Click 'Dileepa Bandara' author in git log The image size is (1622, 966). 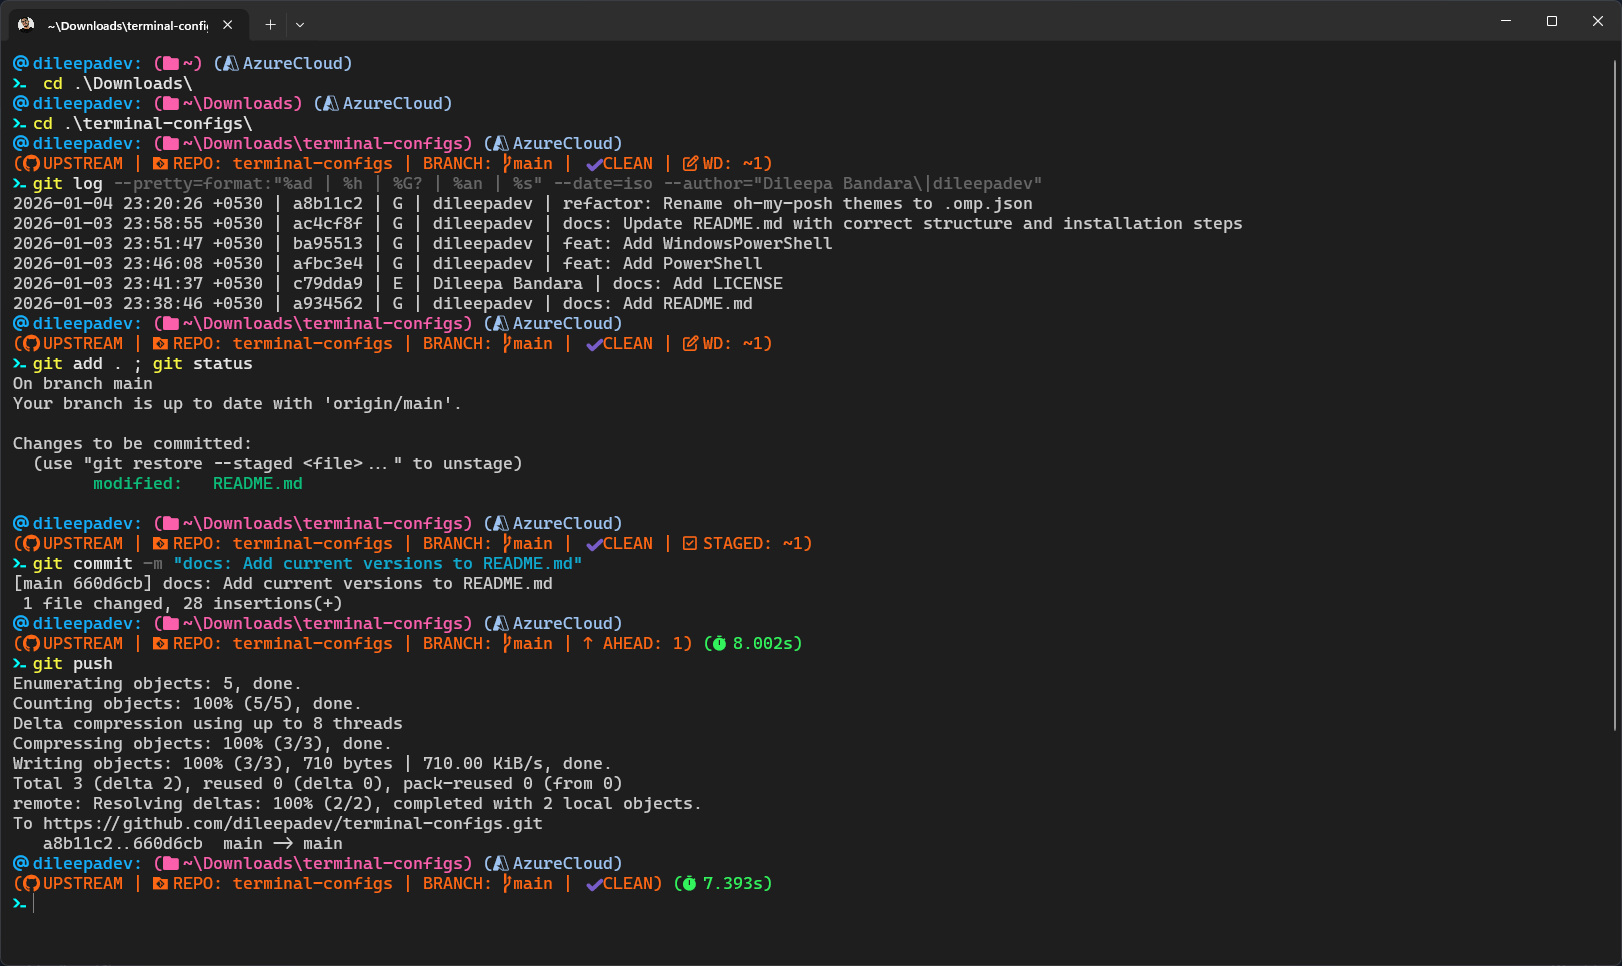tap(508, 284)
